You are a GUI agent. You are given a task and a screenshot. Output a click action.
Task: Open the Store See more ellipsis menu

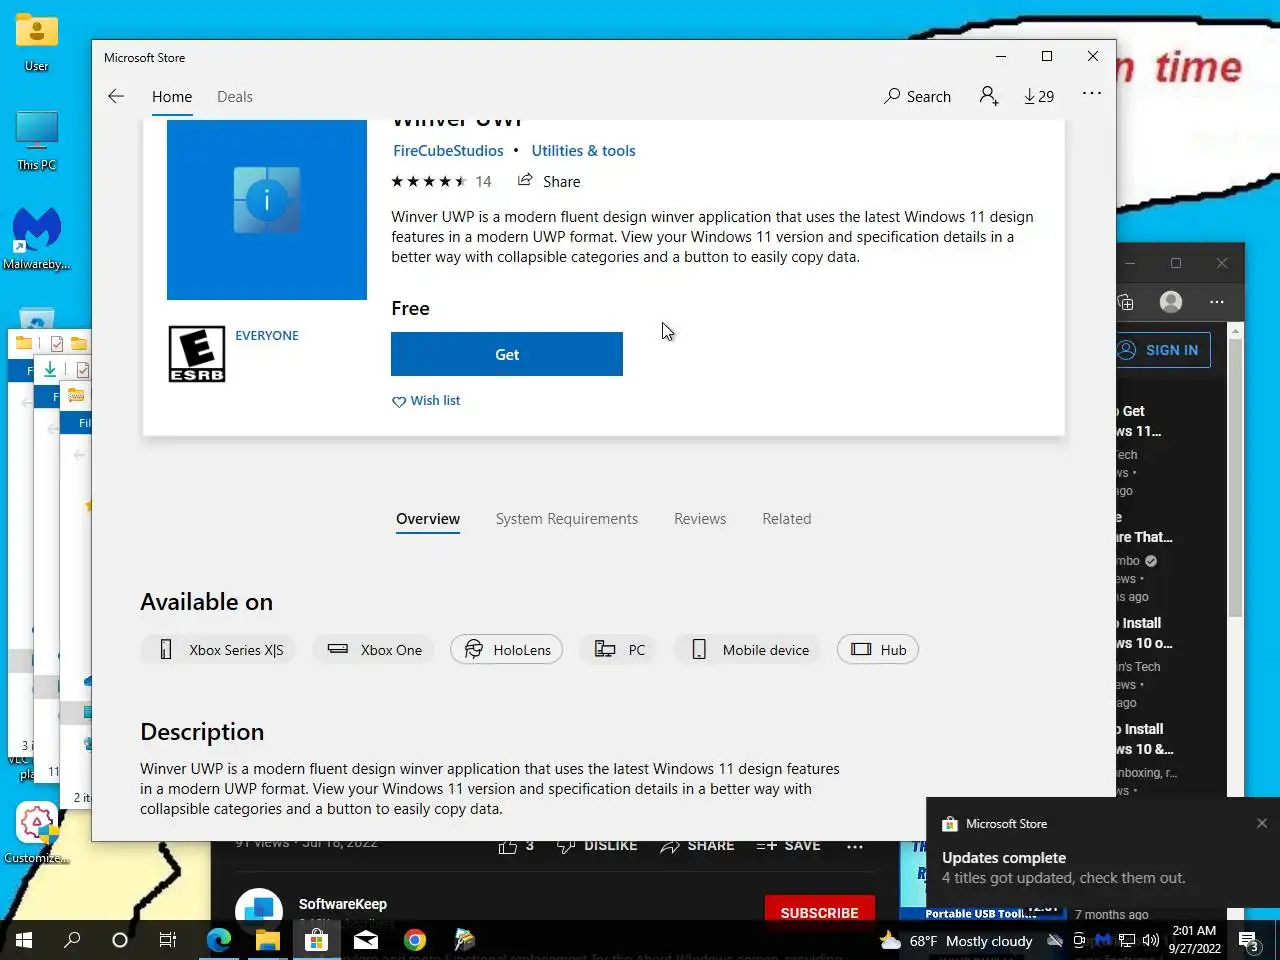[1092, 93]
